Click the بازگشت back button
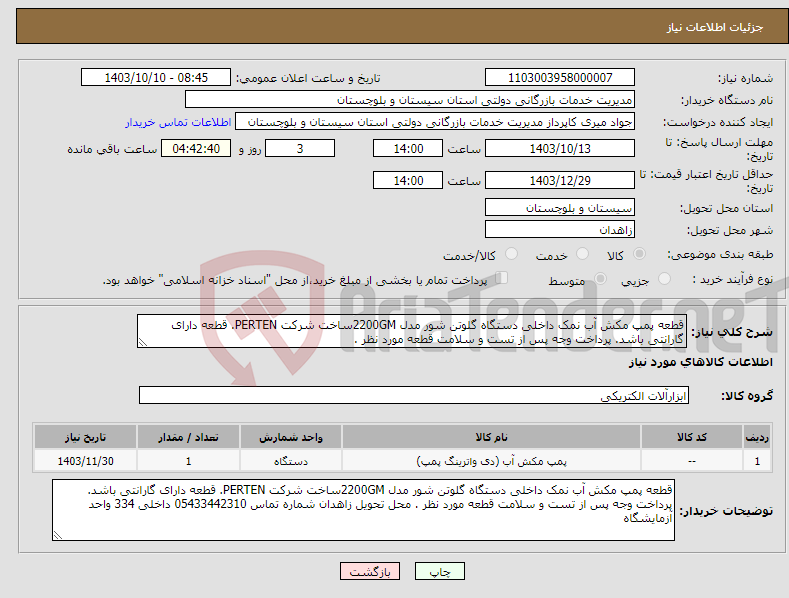Image resolution: width=789 pixels, height=598 pixels. (x=370, y=571)
